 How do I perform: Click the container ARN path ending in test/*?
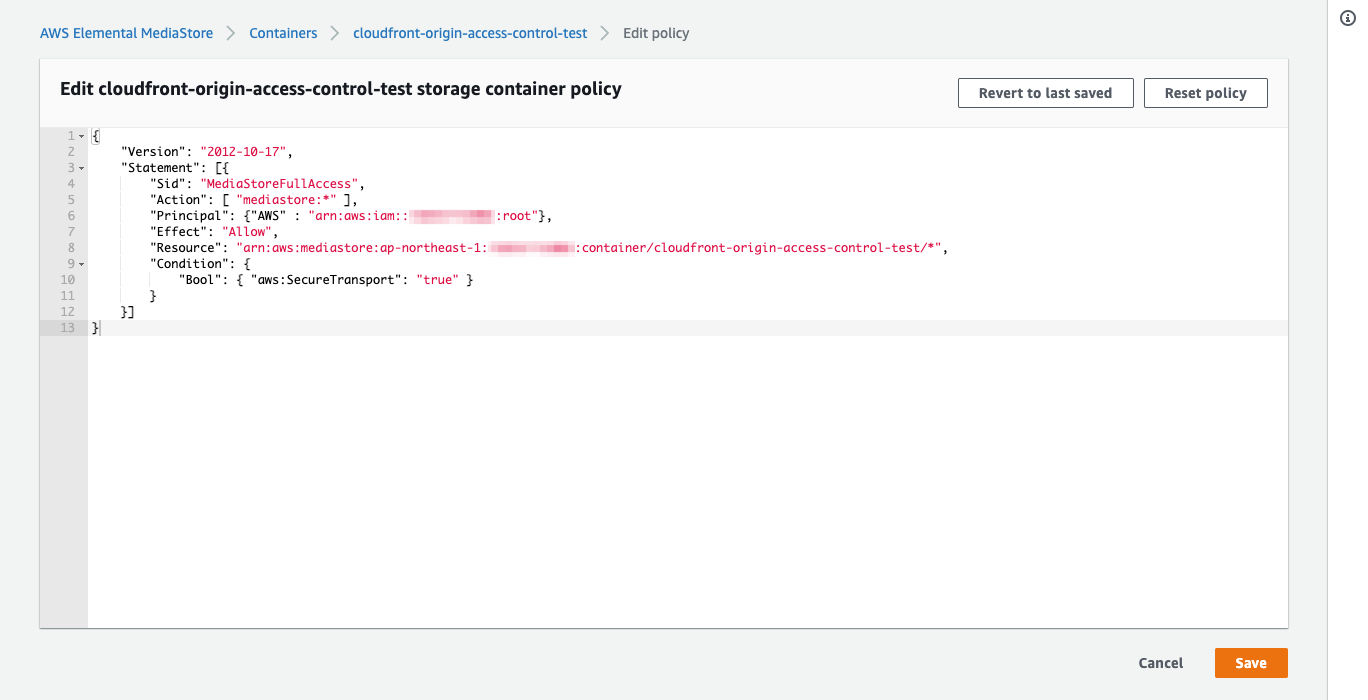[759, 248]
